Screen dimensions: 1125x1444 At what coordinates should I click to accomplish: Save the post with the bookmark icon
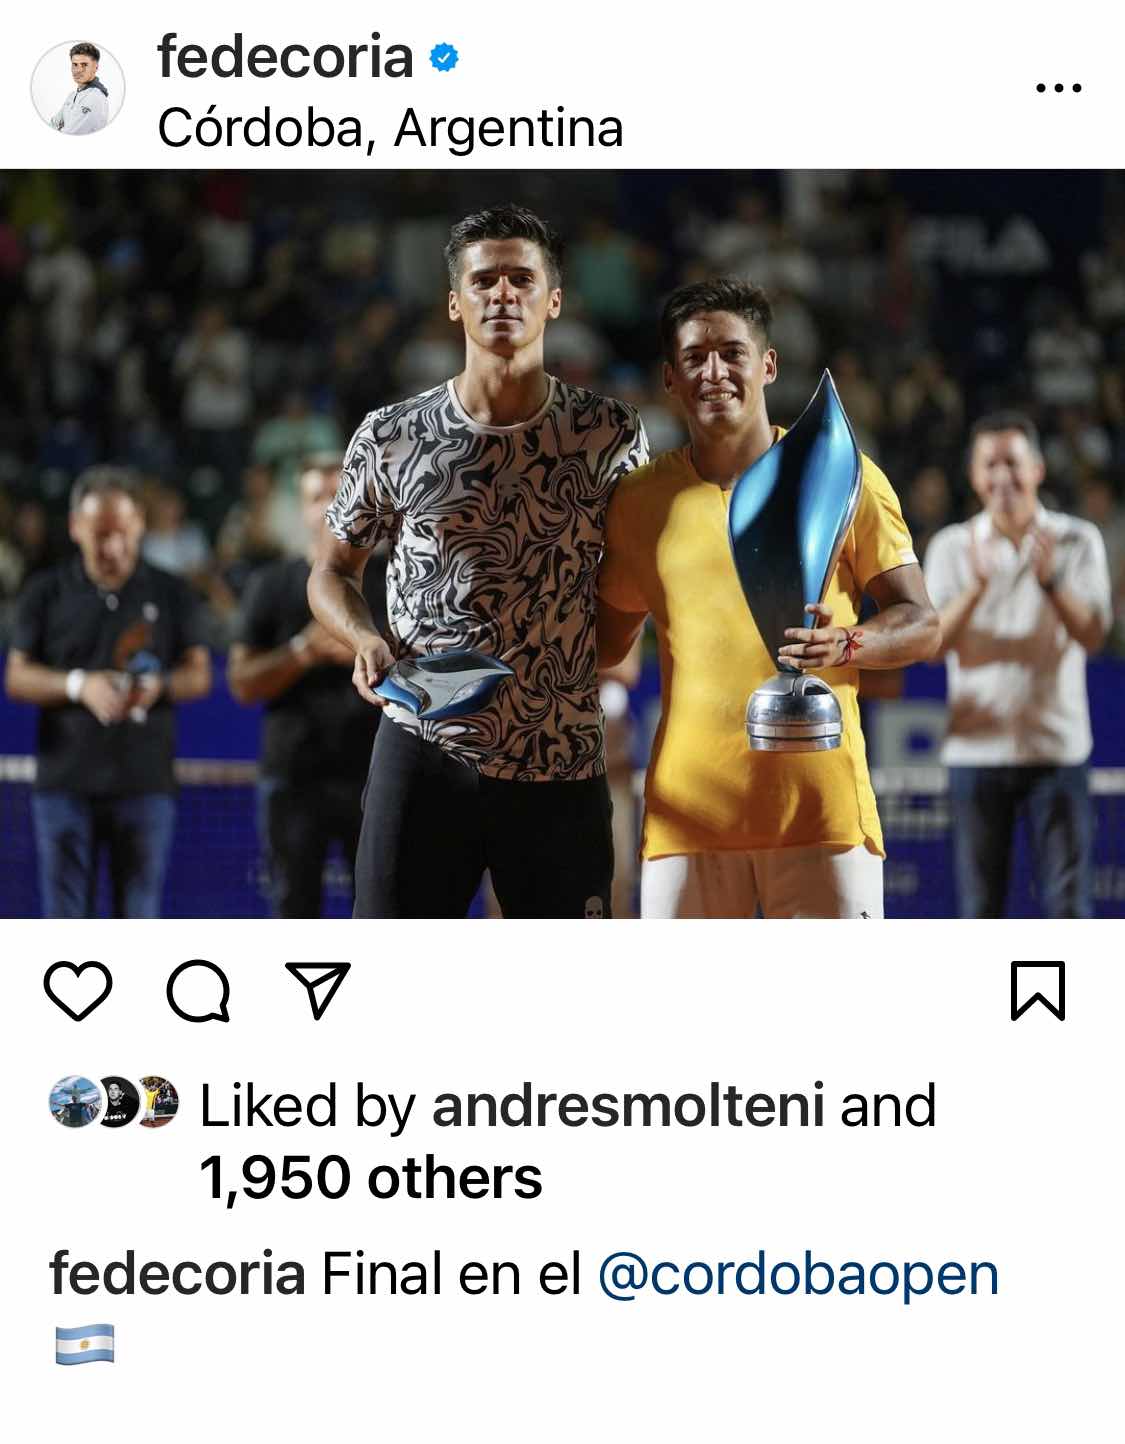(1038, 991)
